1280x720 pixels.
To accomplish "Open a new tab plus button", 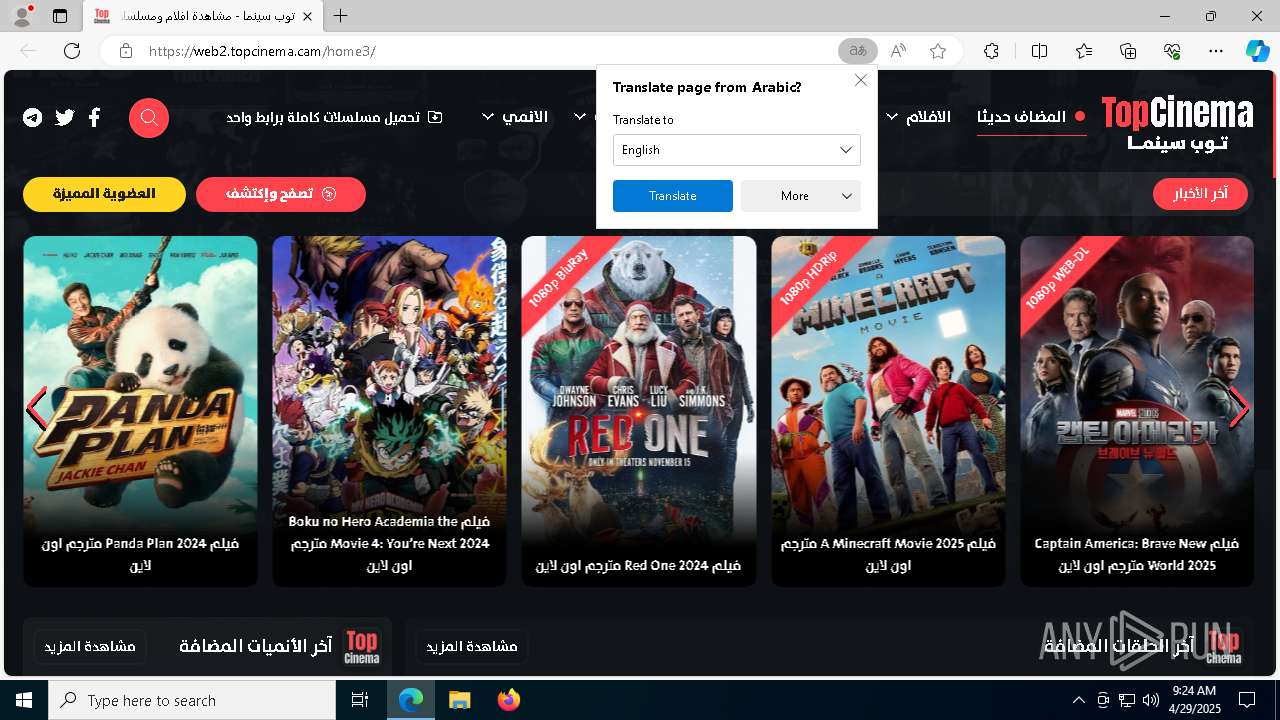I will [x=341, y=16].
